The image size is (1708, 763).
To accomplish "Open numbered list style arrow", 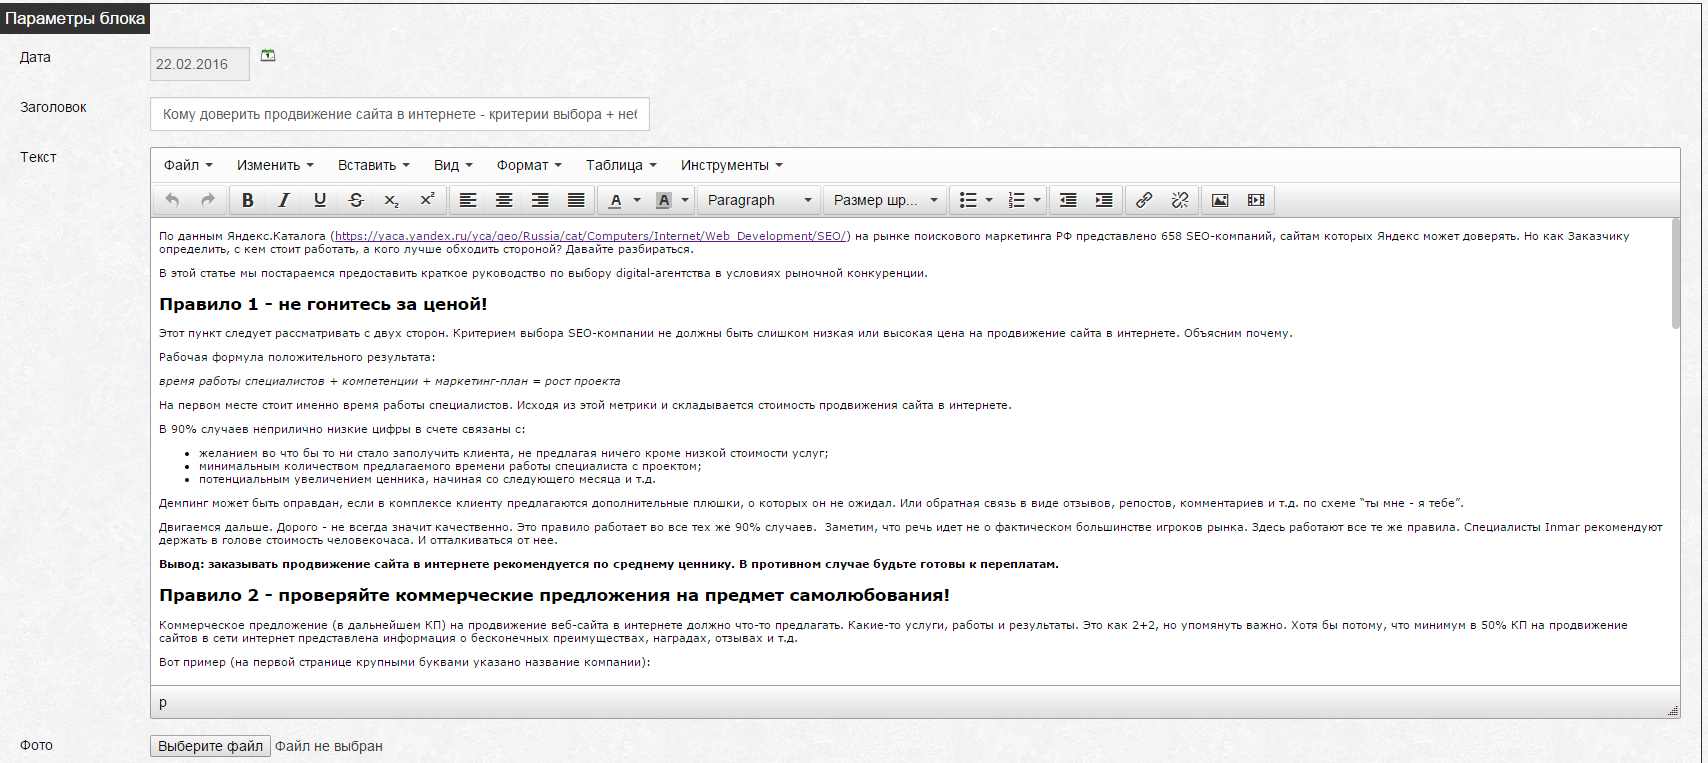I will (1037, 200).
